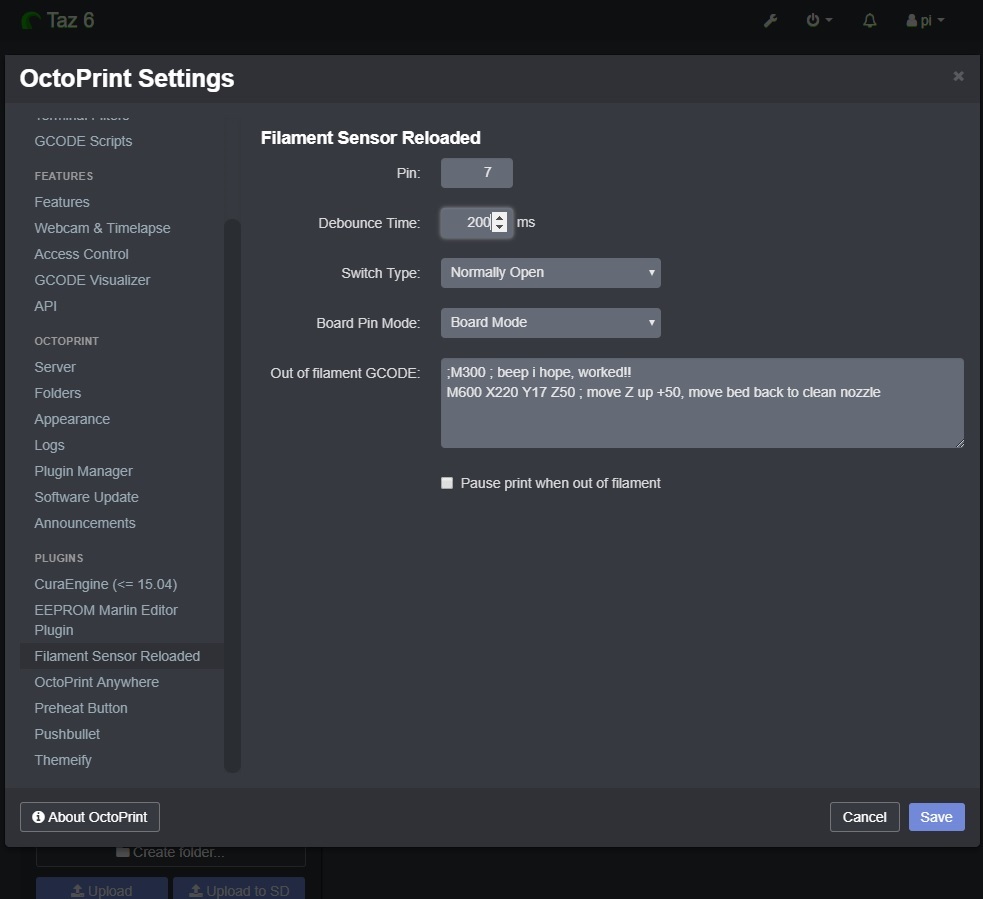Image resolution: width=983 pixels, height=899 pixels.
Task: Open GCODE Visualizer settings
Action: pyautogui.click(x=92, y=280)
